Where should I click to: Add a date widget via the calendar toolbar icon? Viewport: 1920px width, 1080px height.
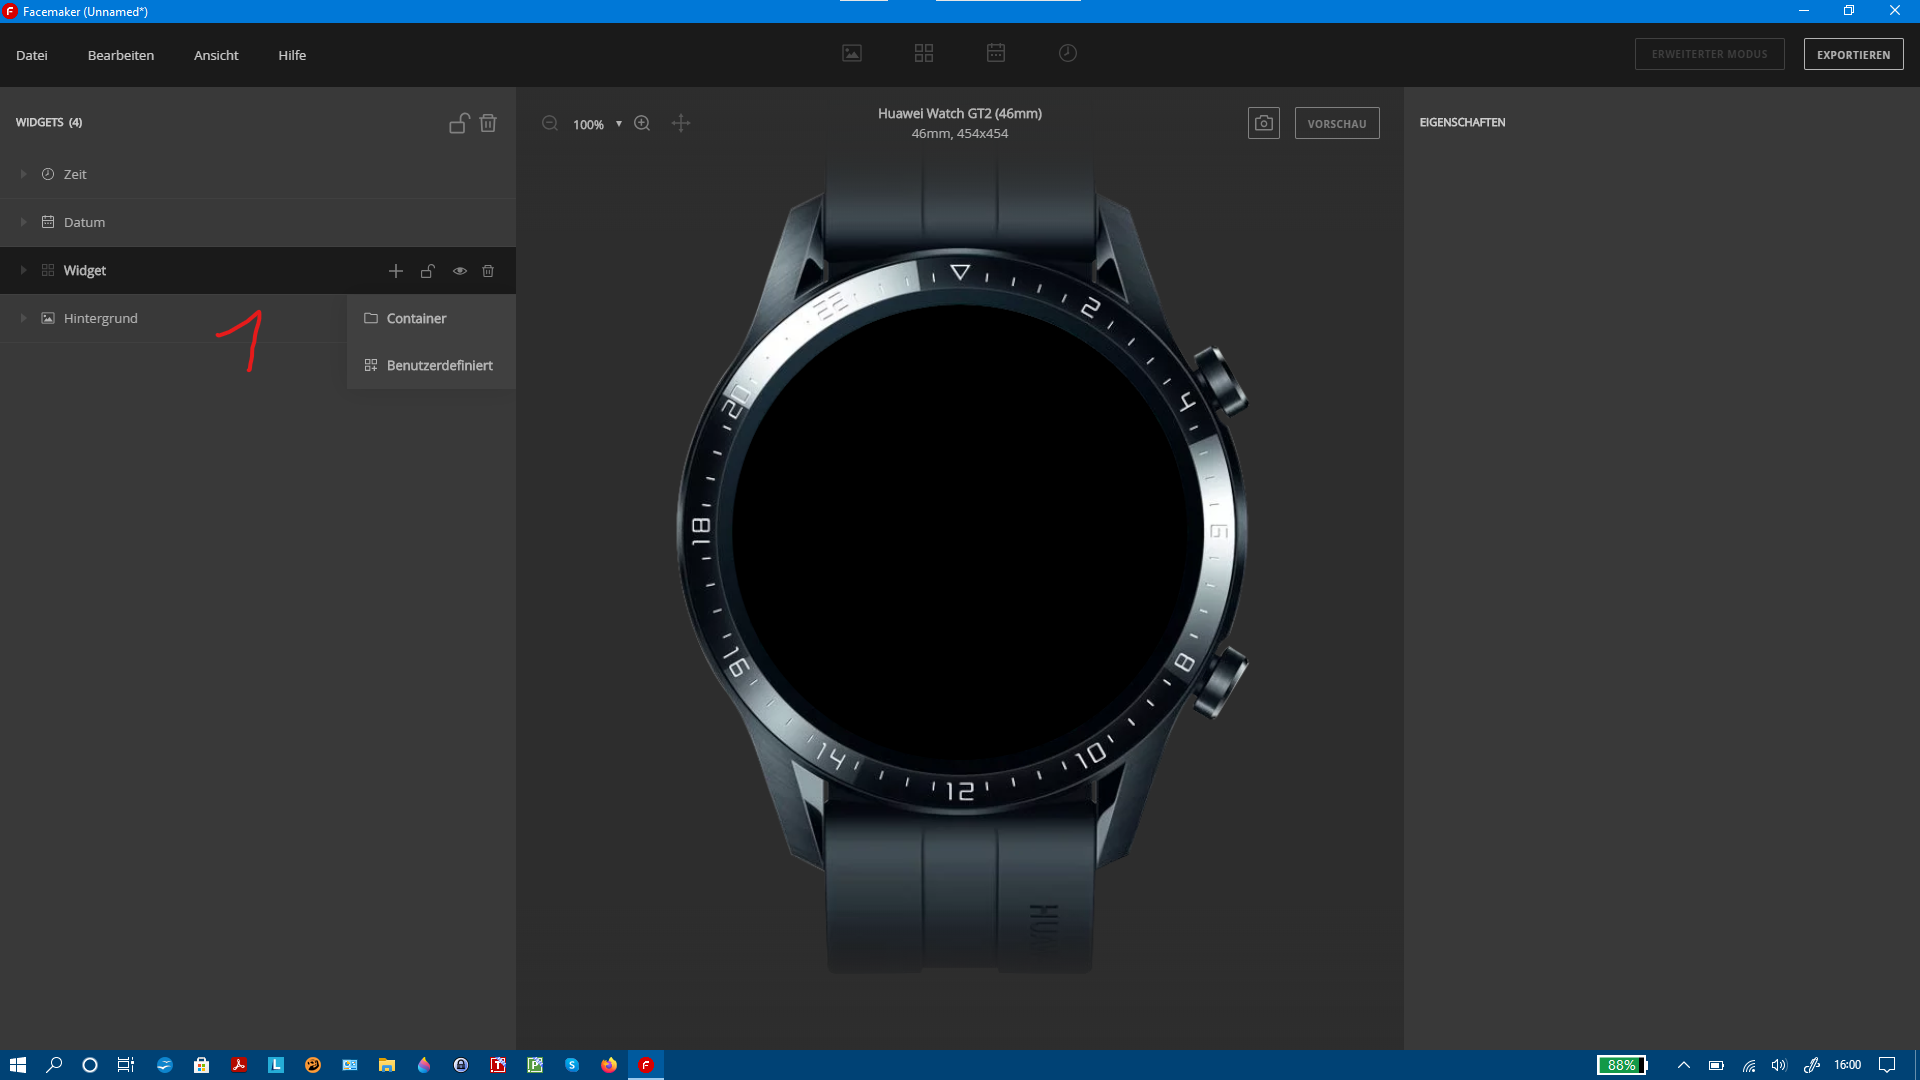996,53
